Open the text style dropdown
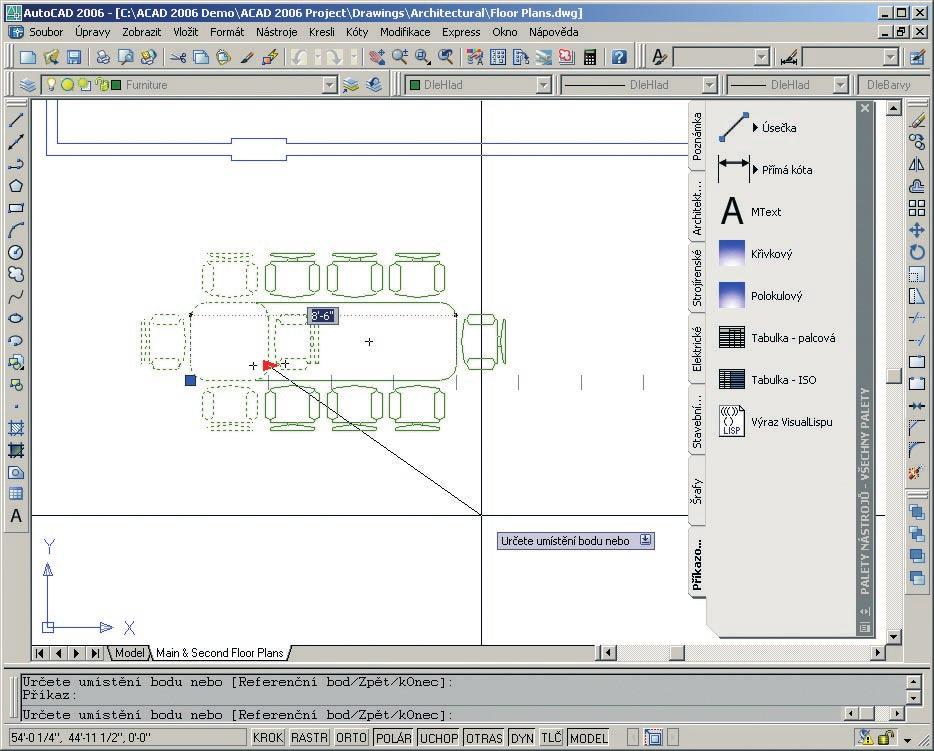The image size is (934, 751). coord(761,57)
